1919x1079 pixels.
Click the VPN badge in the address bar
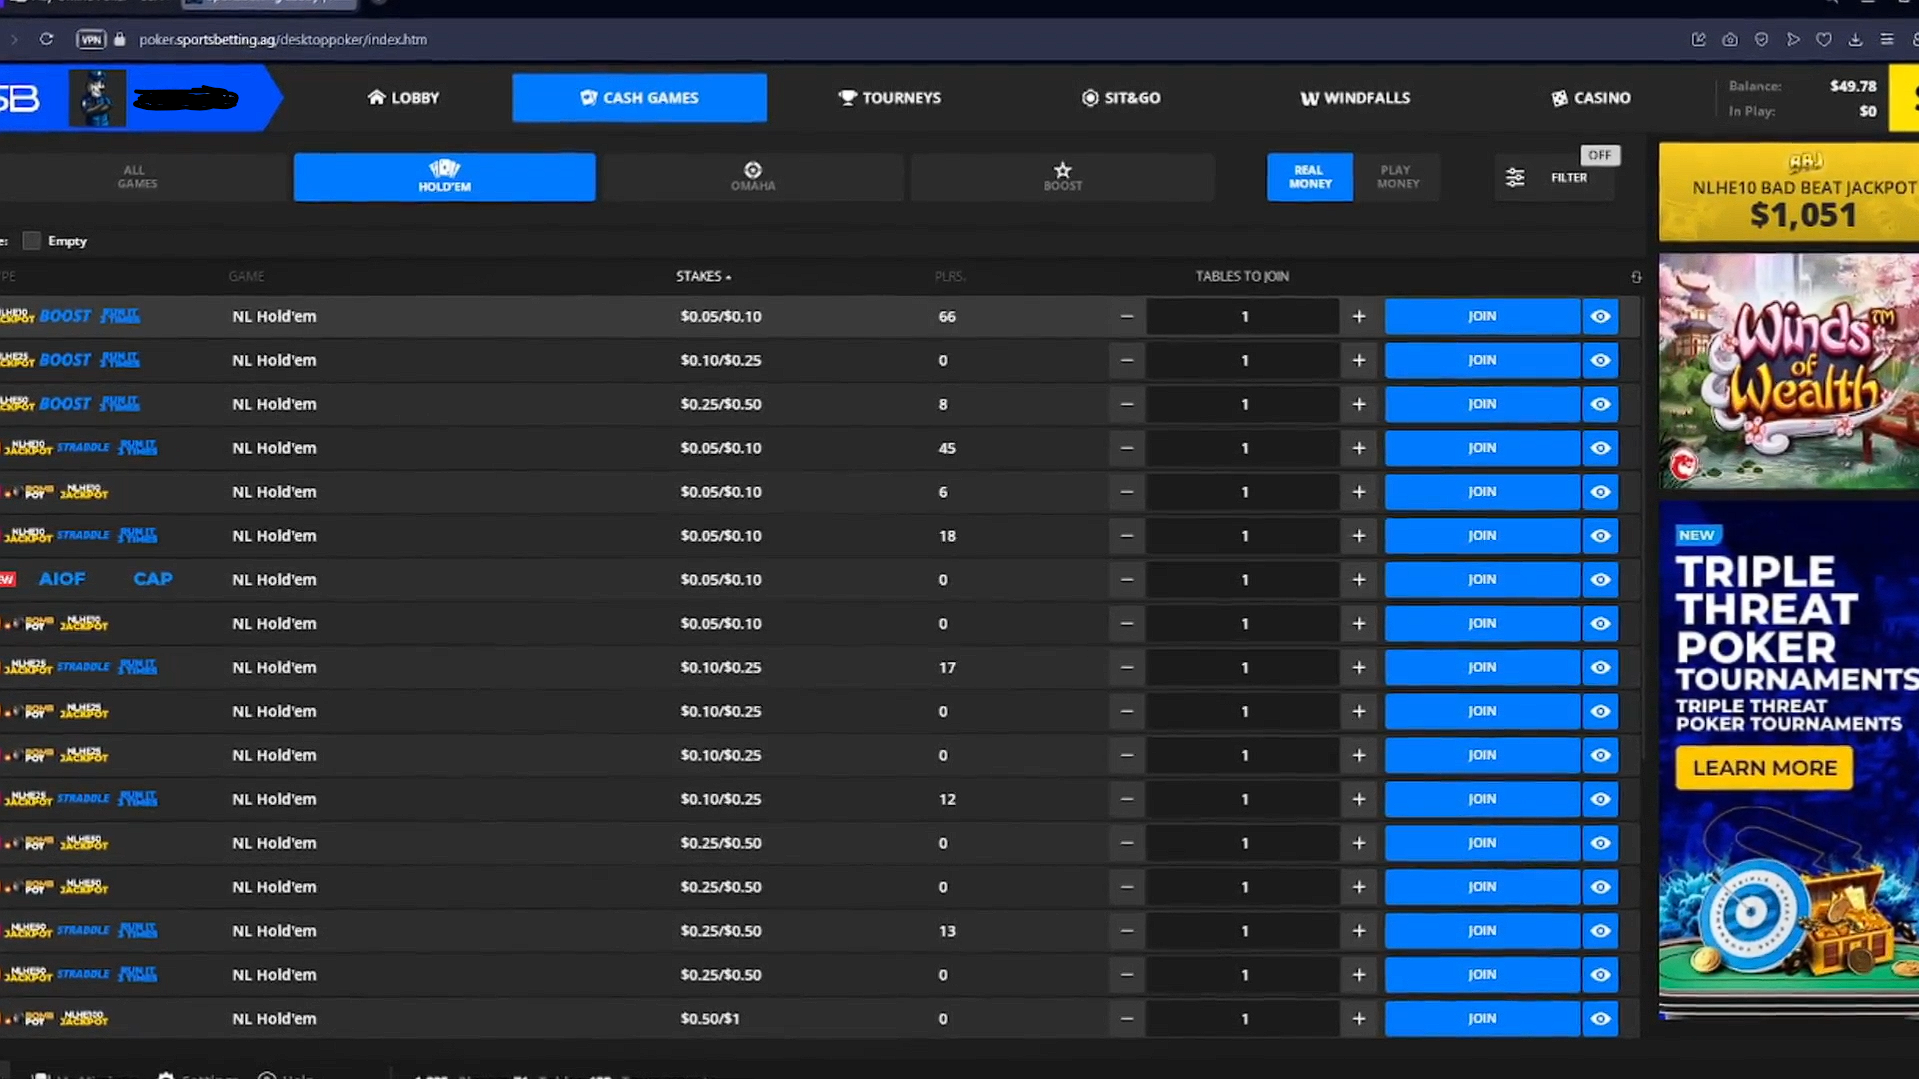click(x=91, y=39)
